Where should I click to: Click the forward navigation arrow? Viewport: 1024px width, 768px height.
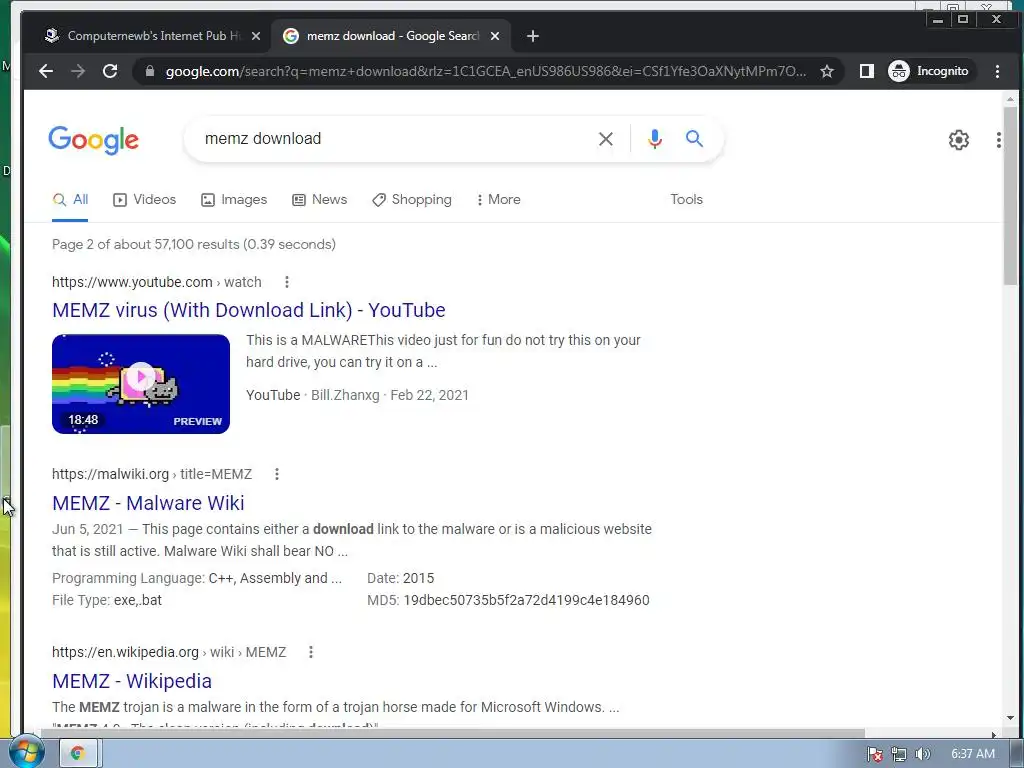point(78,71)
